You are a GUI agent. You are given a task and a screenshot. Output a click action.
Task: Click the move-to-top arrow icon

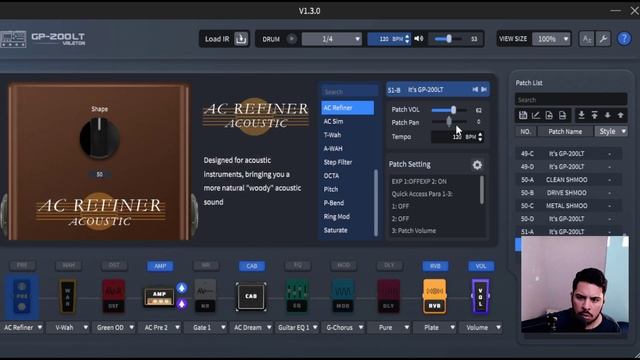595,116
